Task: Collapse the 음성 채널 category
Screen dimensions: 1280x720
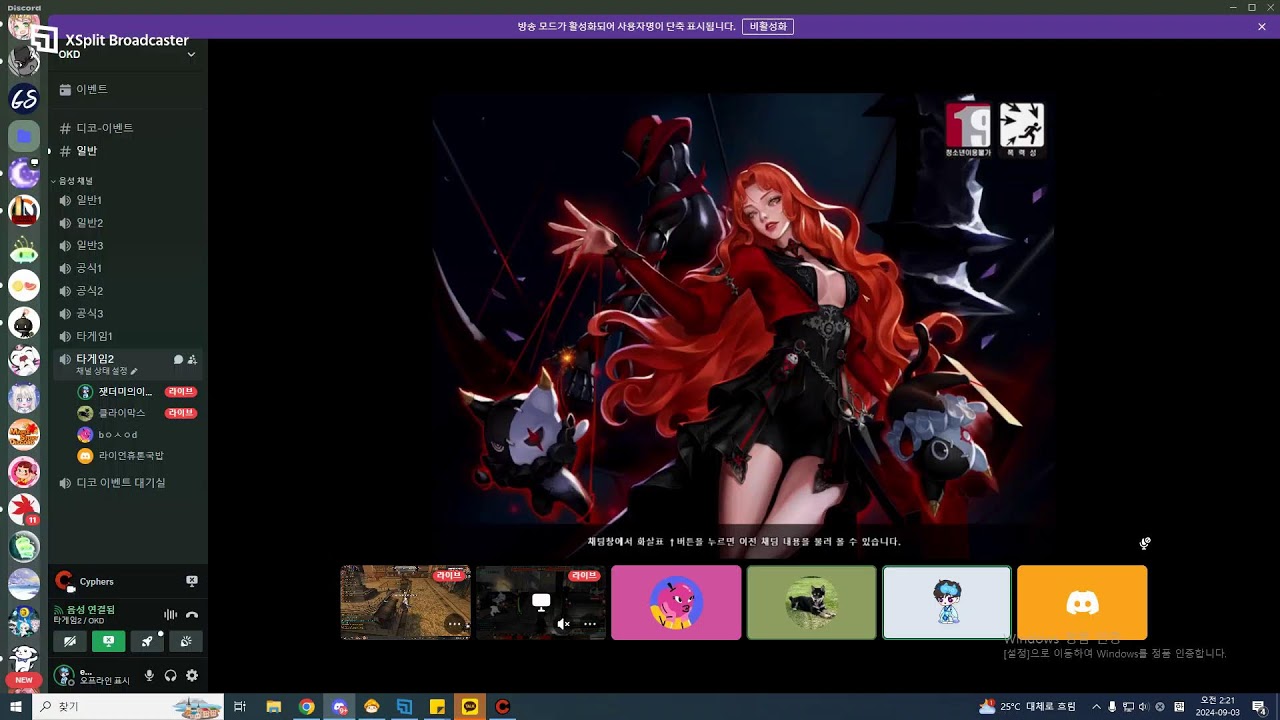Action: pyautogui.click(x=73, y=181)
